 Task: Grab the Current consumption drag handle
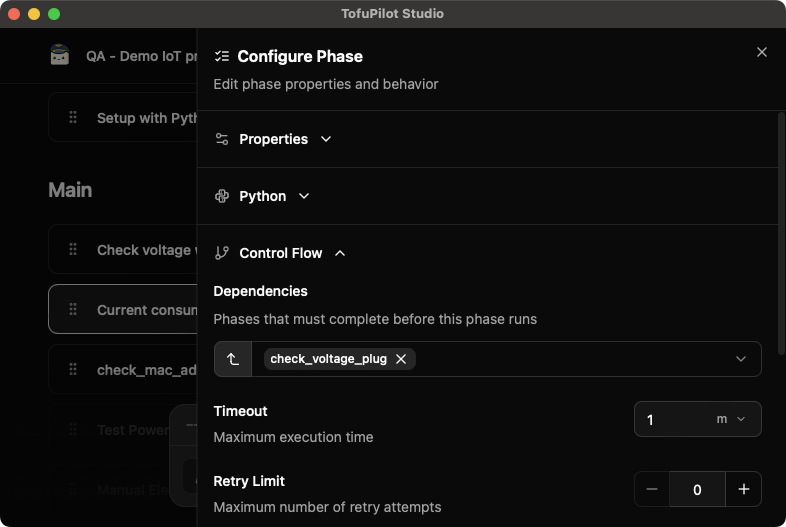73,309
